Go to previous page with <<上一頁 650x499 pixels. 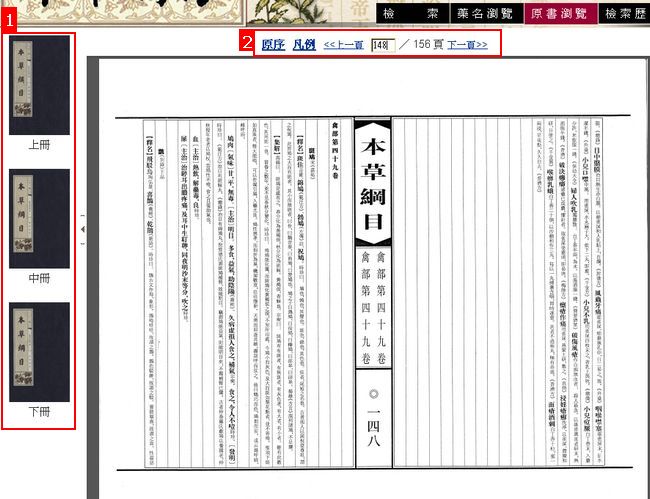tap(344, 45)
